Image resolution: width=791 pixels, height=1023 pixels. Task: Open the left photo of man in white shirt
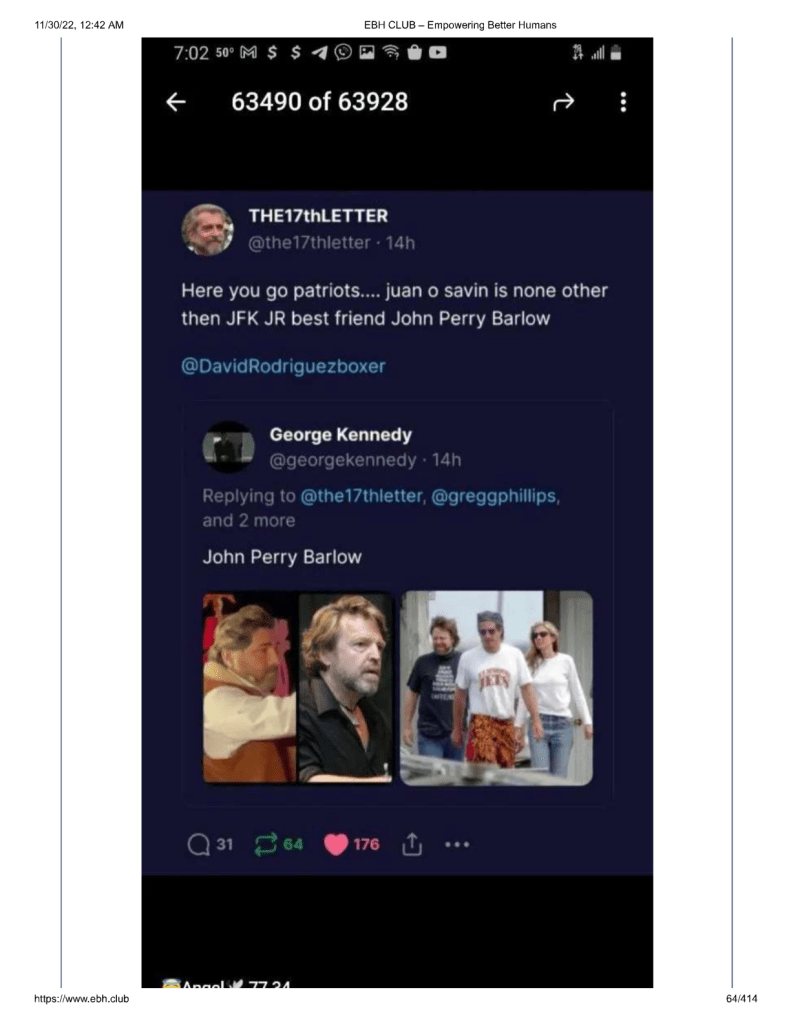pyautogui.click(x=249, y=687)
